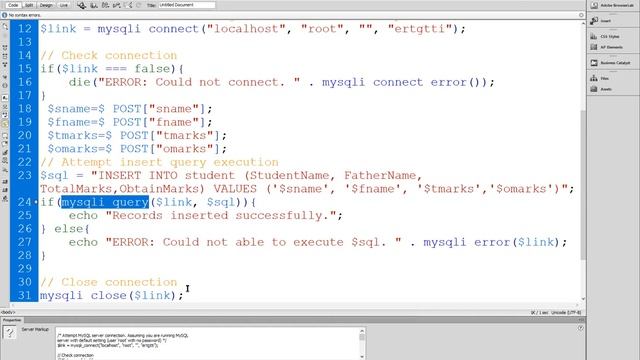The height and width of the screenshot is (360, 640).
Task: Click the Properties panel help icon
Action: 580,328
